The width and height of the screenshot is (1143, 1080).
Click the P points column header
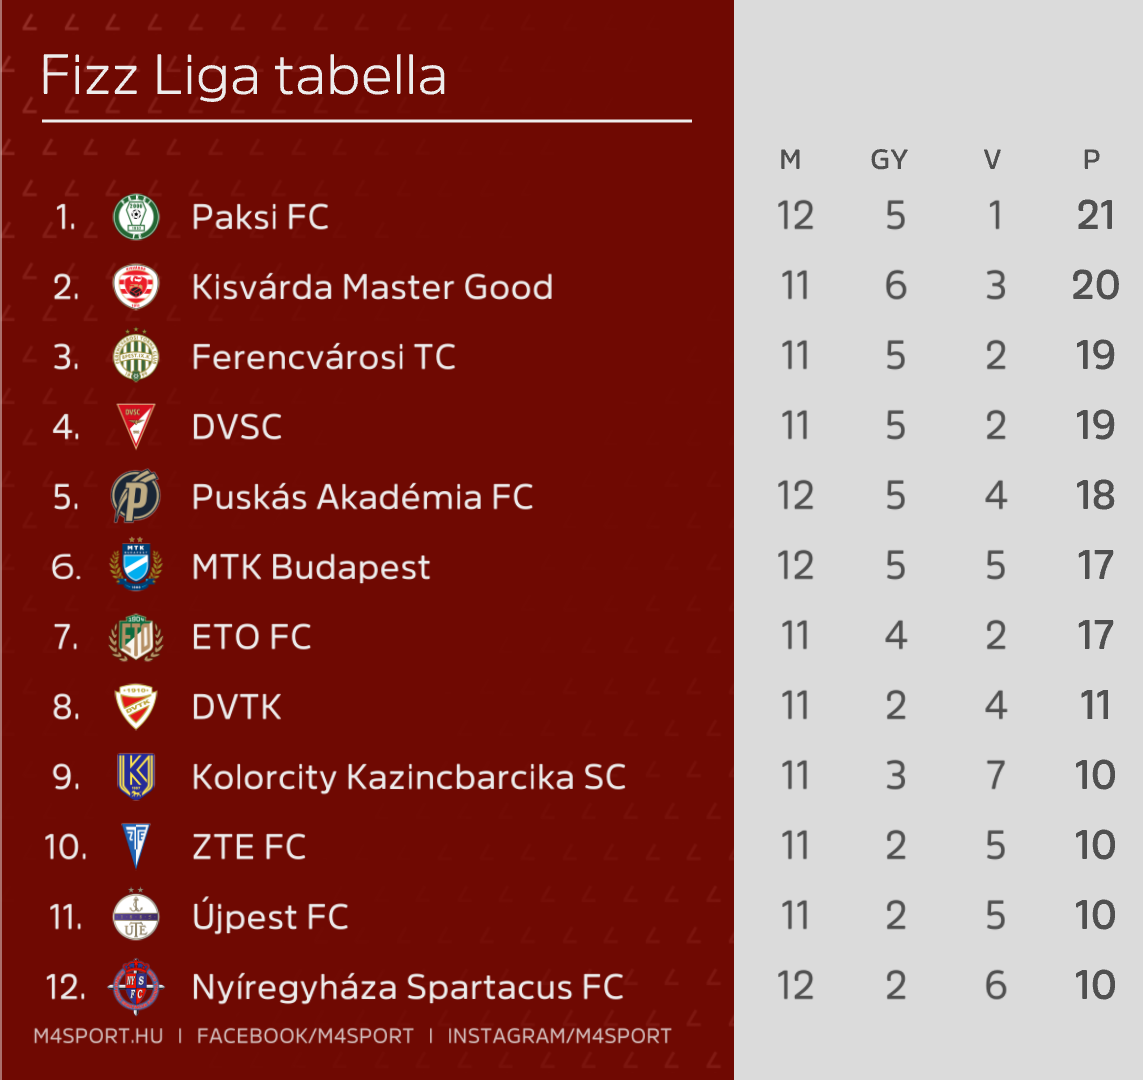[x=1092, y=159]
